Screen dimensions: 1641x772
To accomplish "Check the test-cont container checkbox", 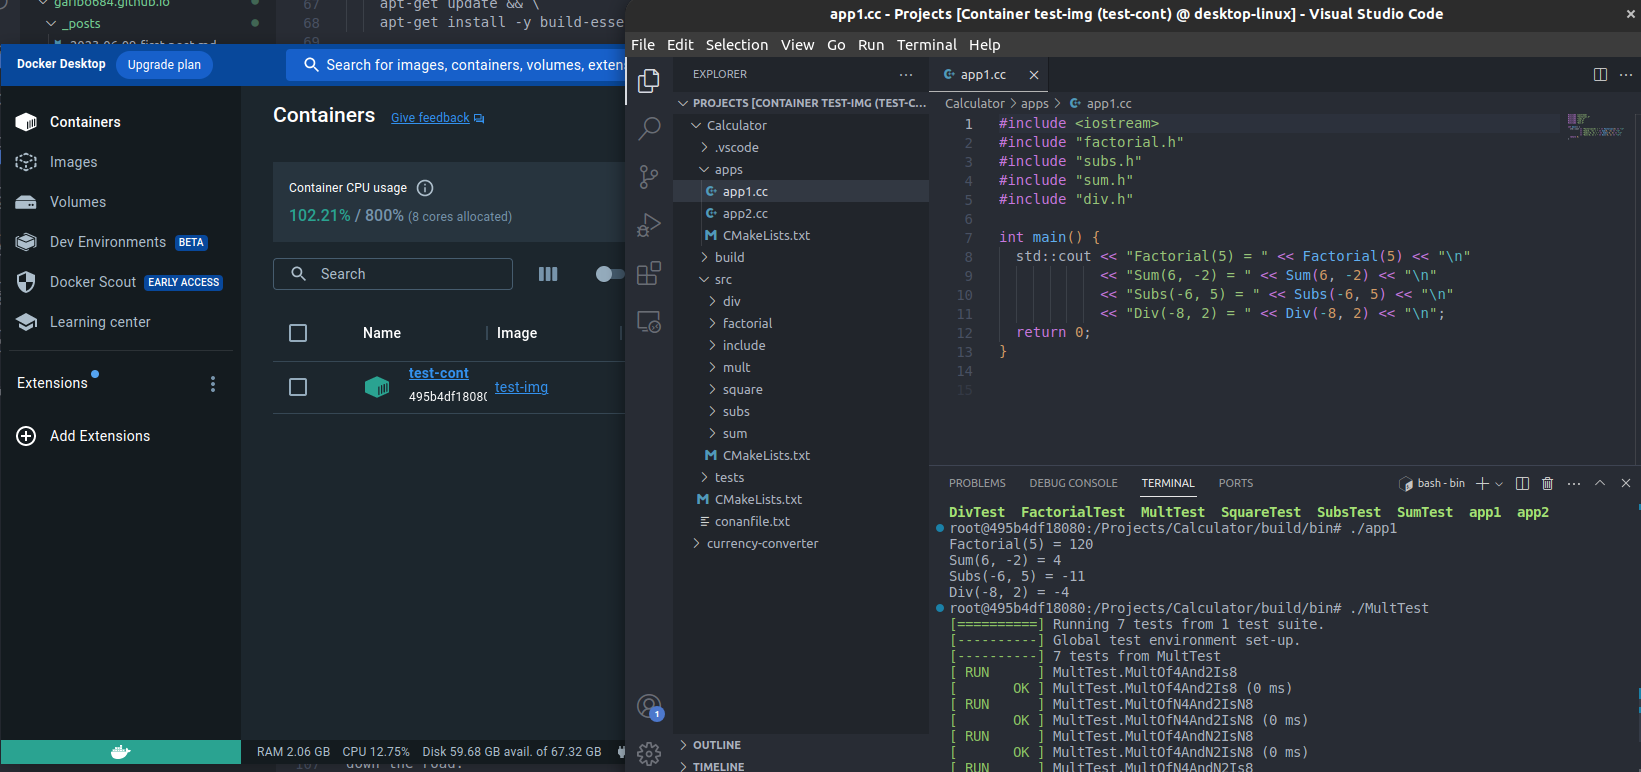I will coord(298,387).
